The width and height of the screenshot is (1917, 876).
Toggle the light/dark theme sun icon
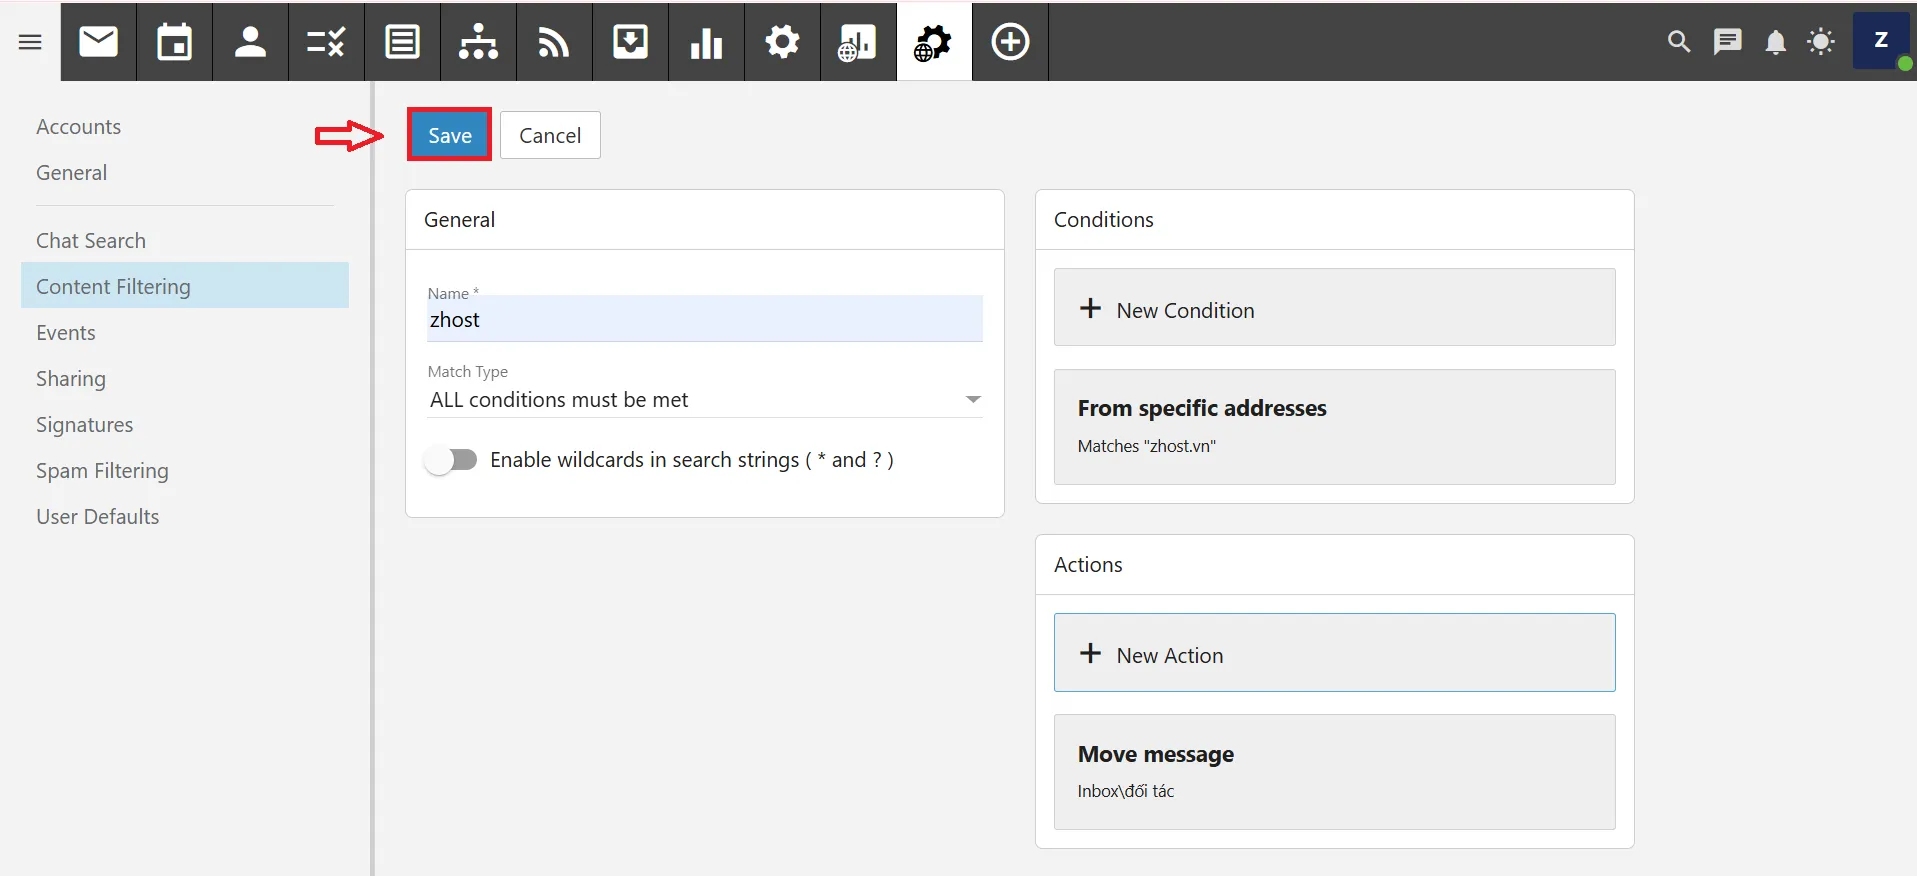coord(1821,42)
